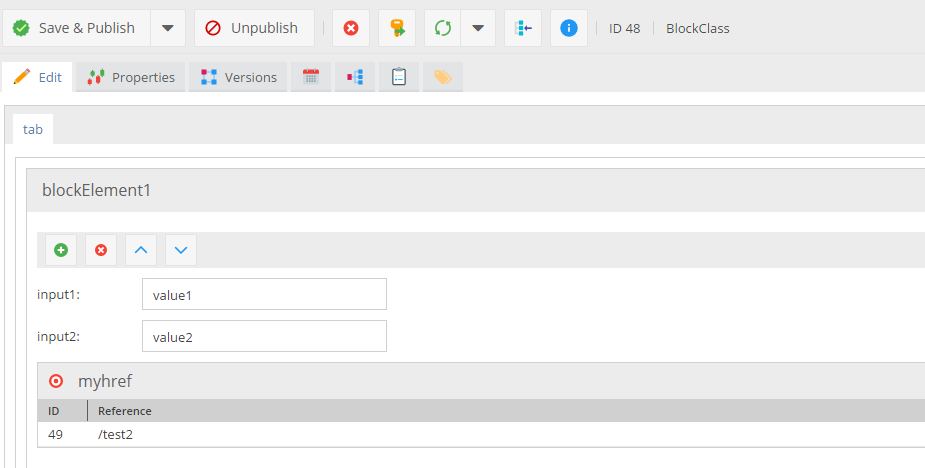Viewport: 925px width, 468px height.
Task: Click the input1 field containing value1
Action: (264, 295)
